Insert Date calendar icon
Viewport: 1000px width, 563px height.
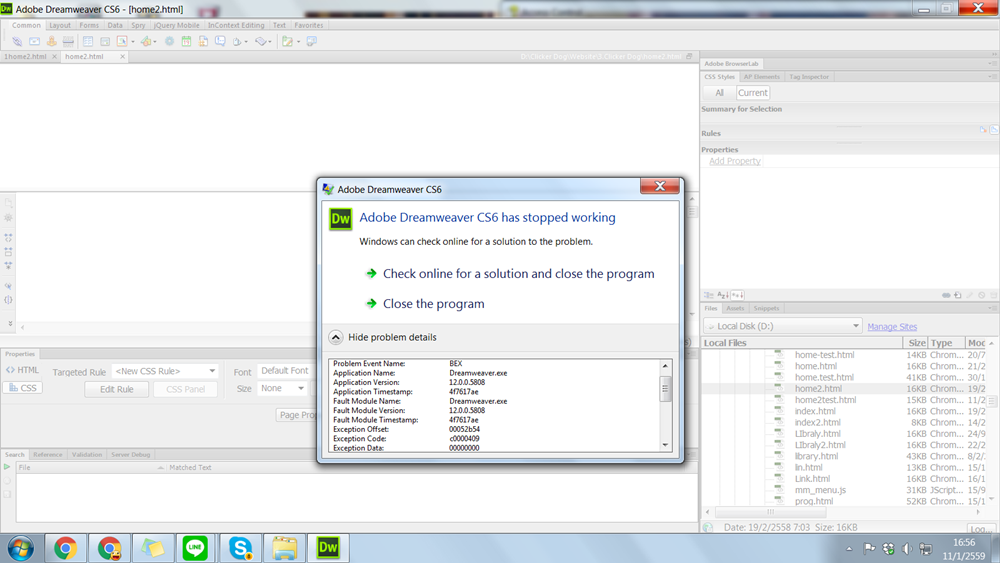coord(186,41)
